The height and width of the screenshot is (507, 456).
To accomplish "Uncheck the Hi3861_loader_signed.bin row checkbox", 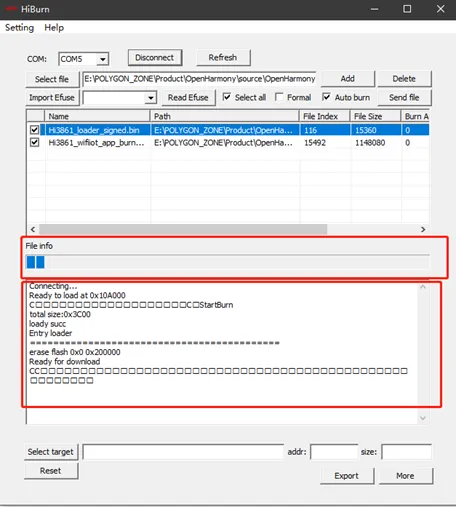I will point(34,130).
